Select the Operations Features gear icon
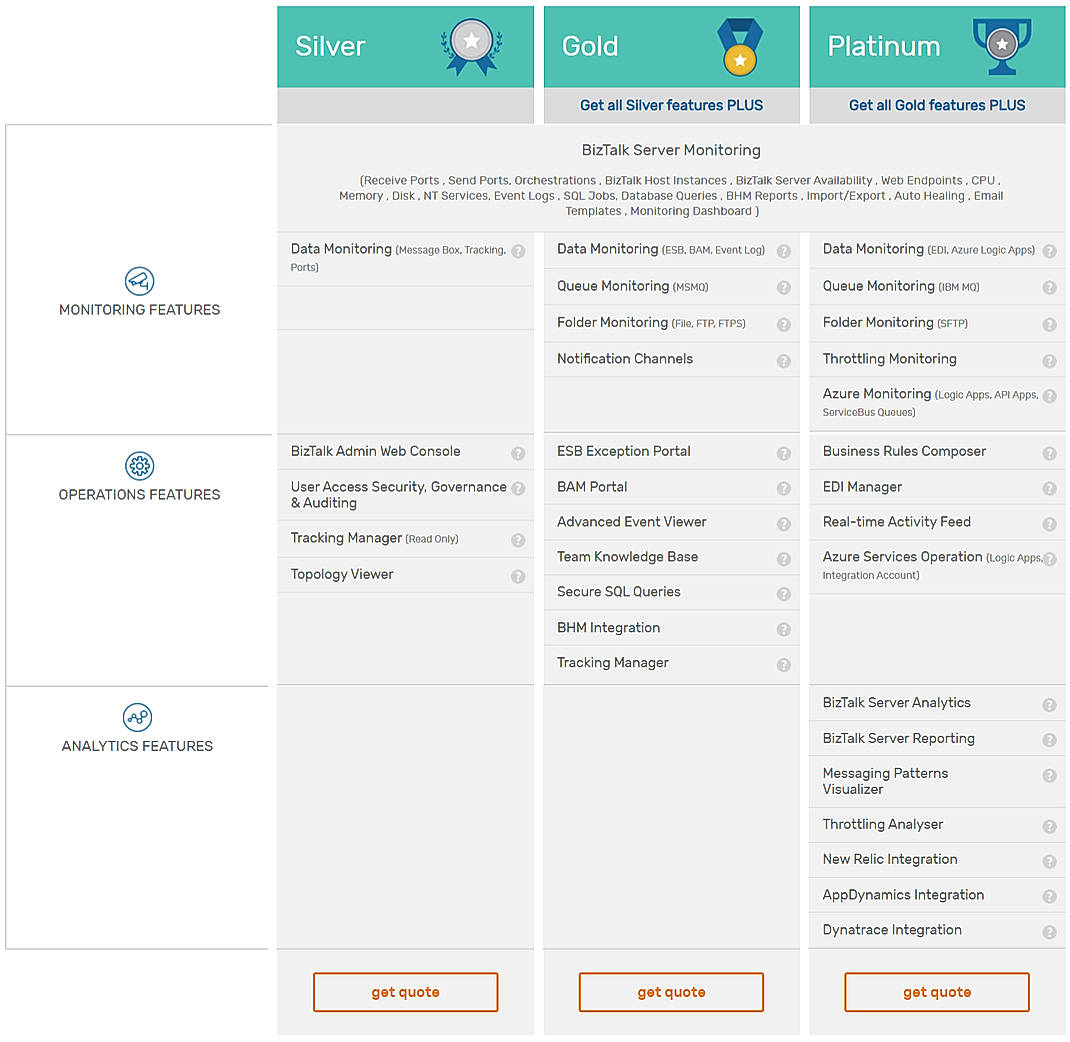The image size is (1070, 1042). tap(139, 466)
